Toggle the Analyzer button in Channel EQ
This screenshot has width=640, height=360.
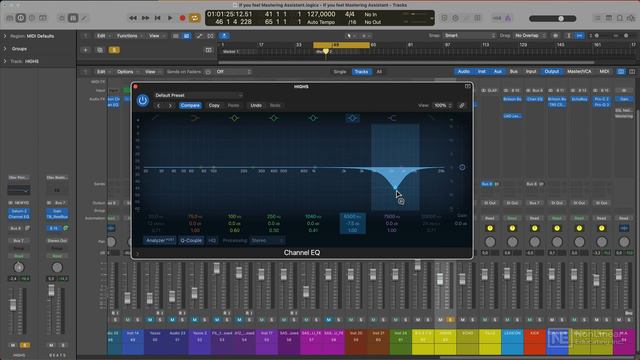point(160,240)
